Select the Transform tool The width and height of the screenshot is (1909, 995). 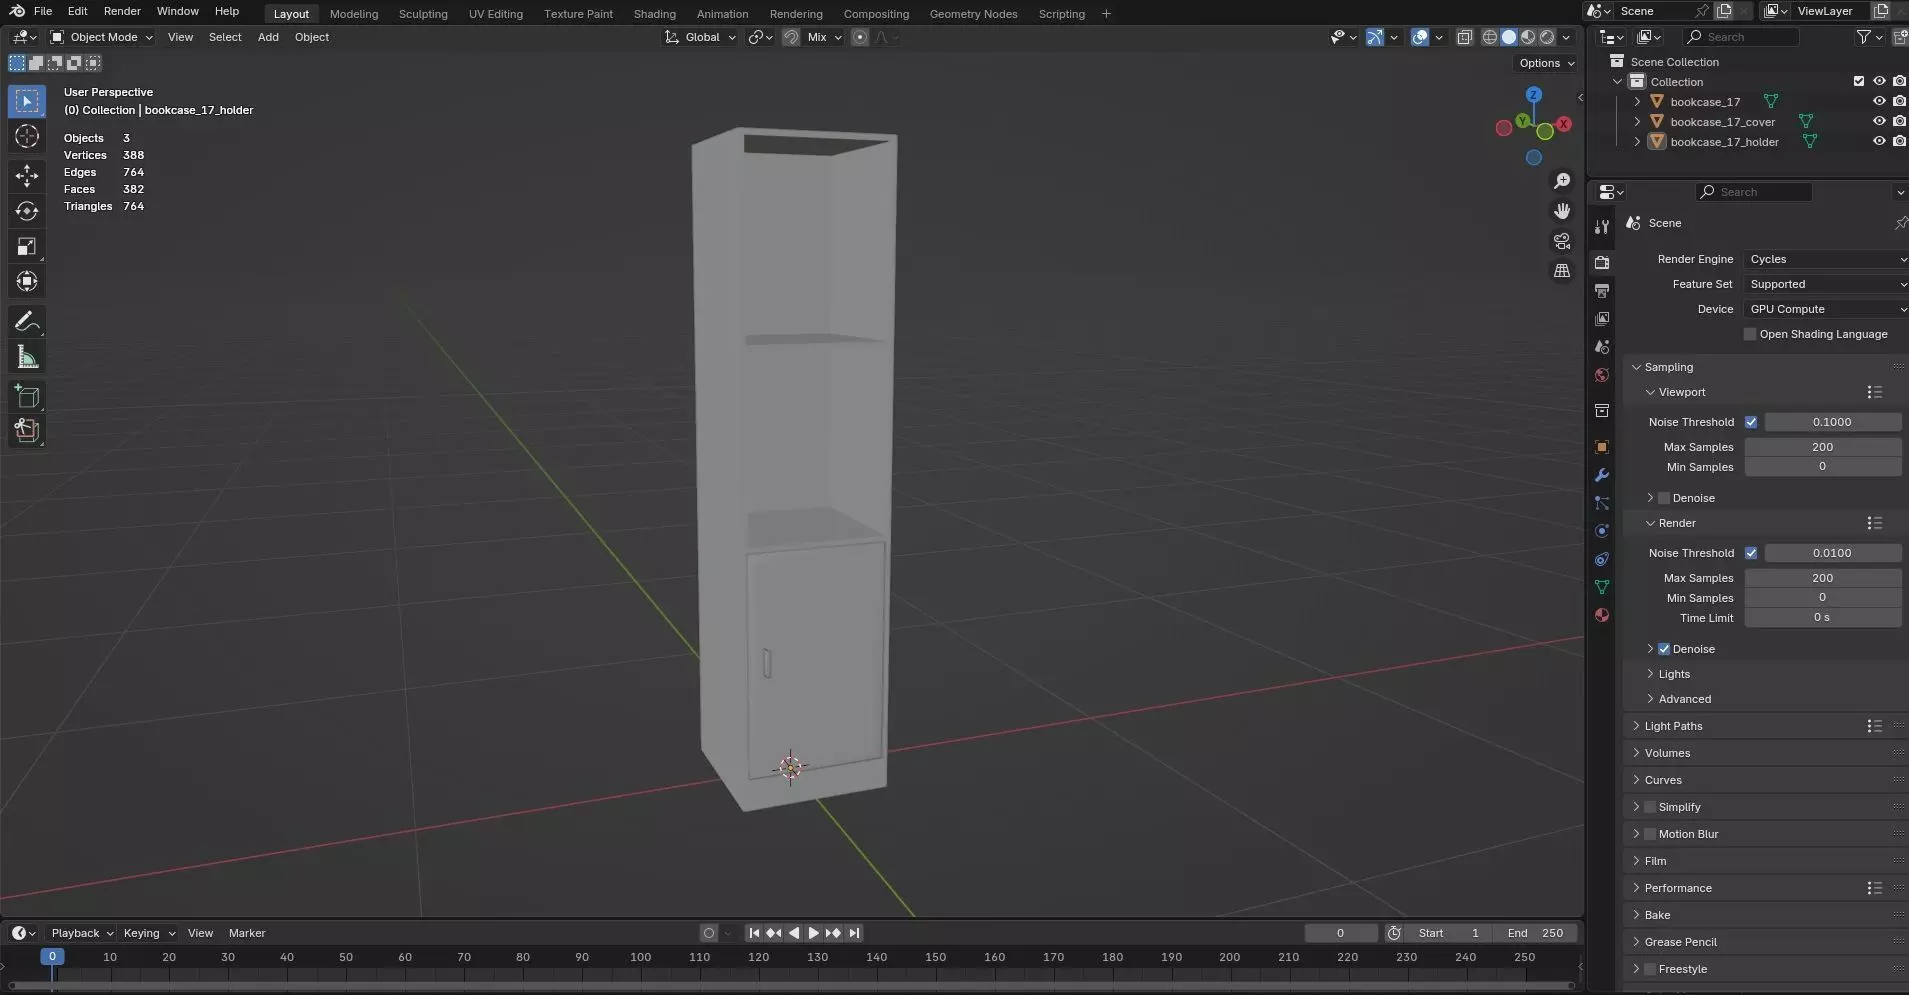click(27, 281)
